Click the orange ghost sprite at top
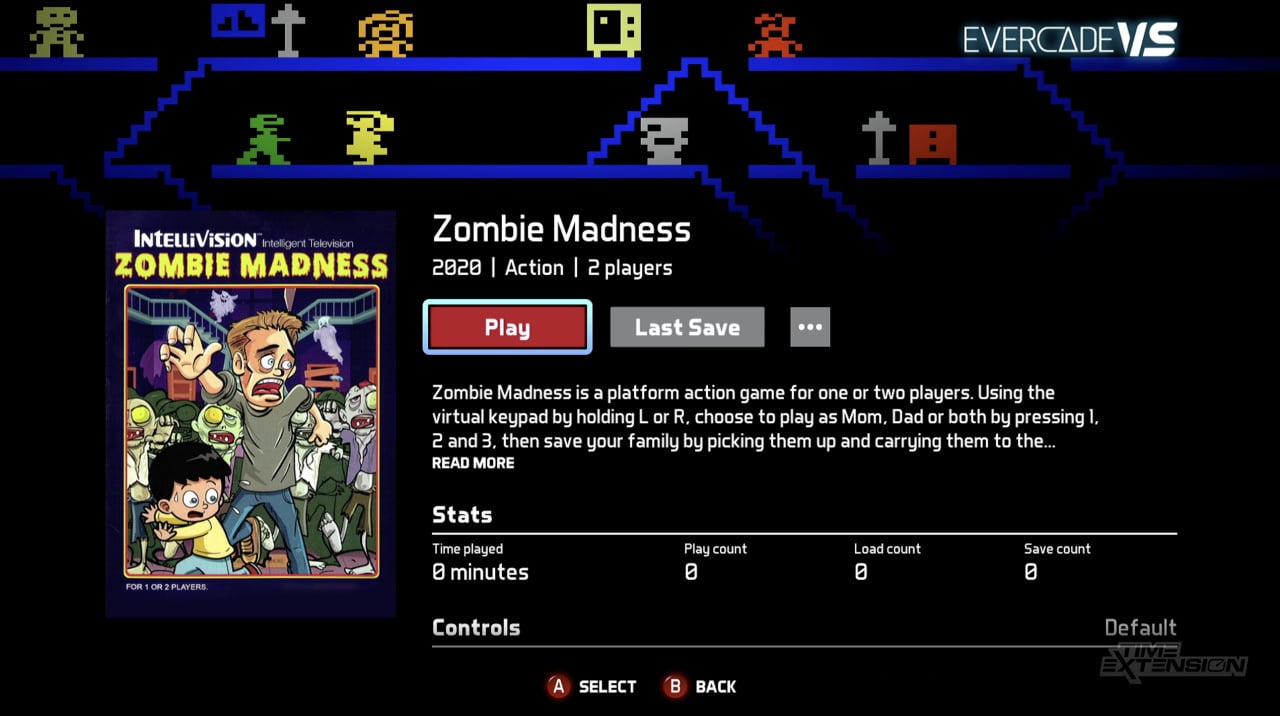The image size is (1280, 716). (x=386, y=34)
